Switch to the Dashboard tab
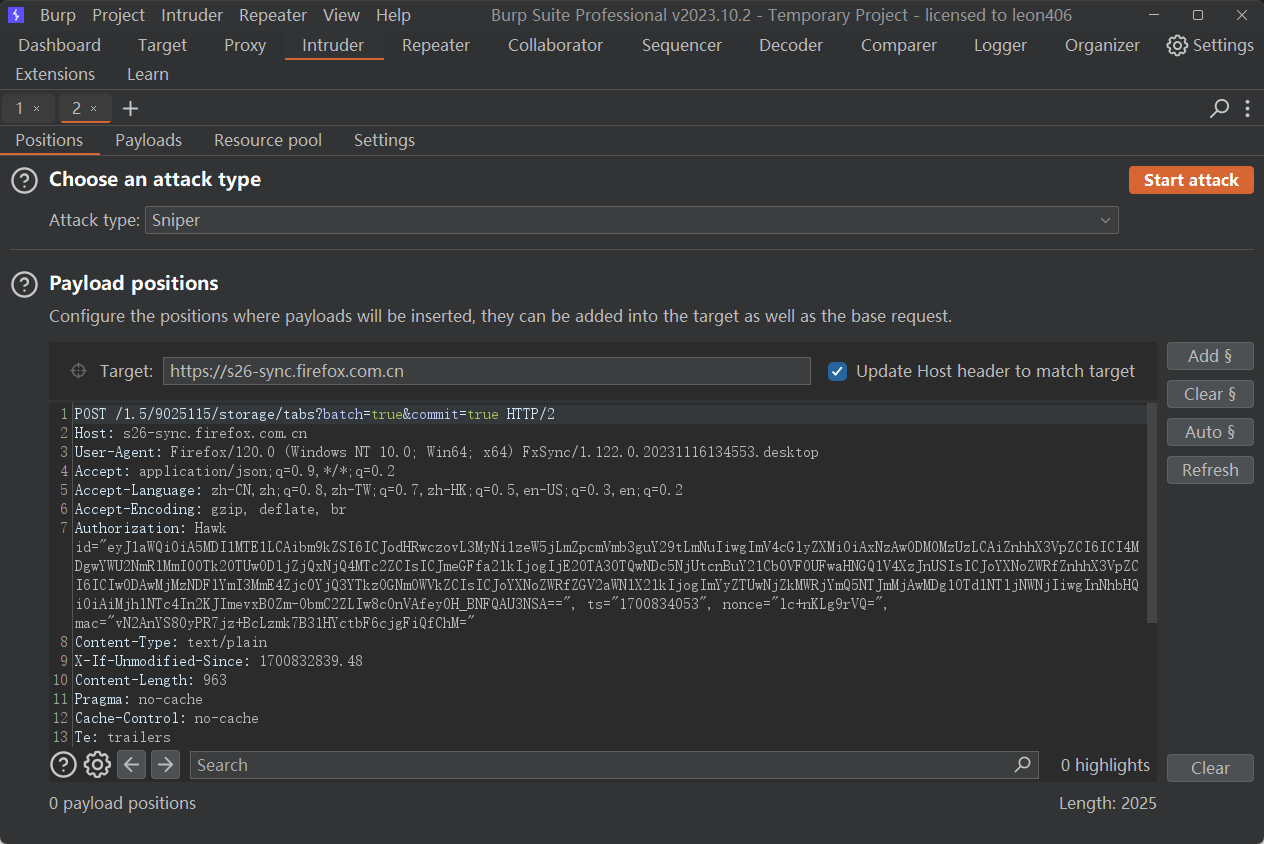Image resolution: width=1264 pixels, height=844 pixels. [59, 45]
